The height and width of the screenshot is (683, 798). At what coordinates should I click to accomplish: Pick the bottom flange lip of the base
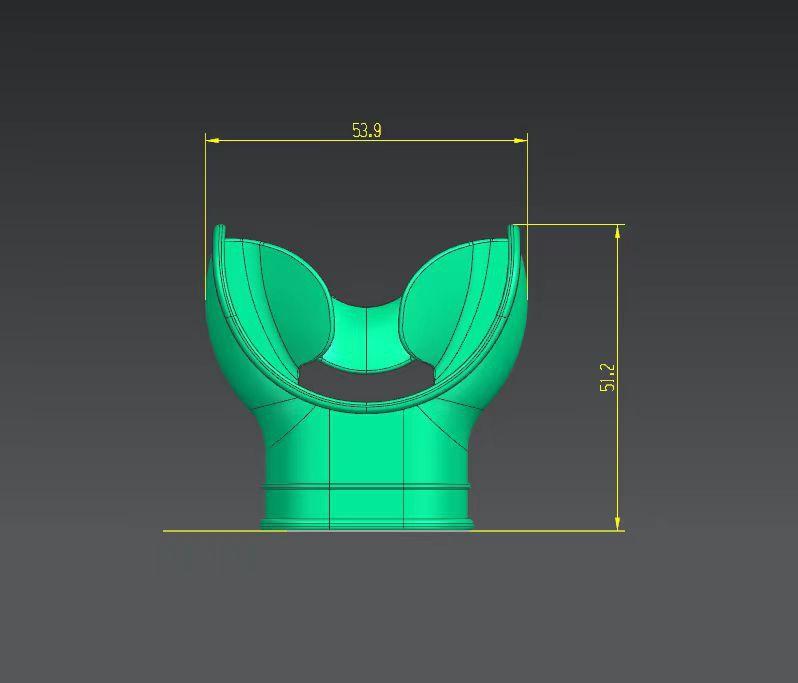366,524
